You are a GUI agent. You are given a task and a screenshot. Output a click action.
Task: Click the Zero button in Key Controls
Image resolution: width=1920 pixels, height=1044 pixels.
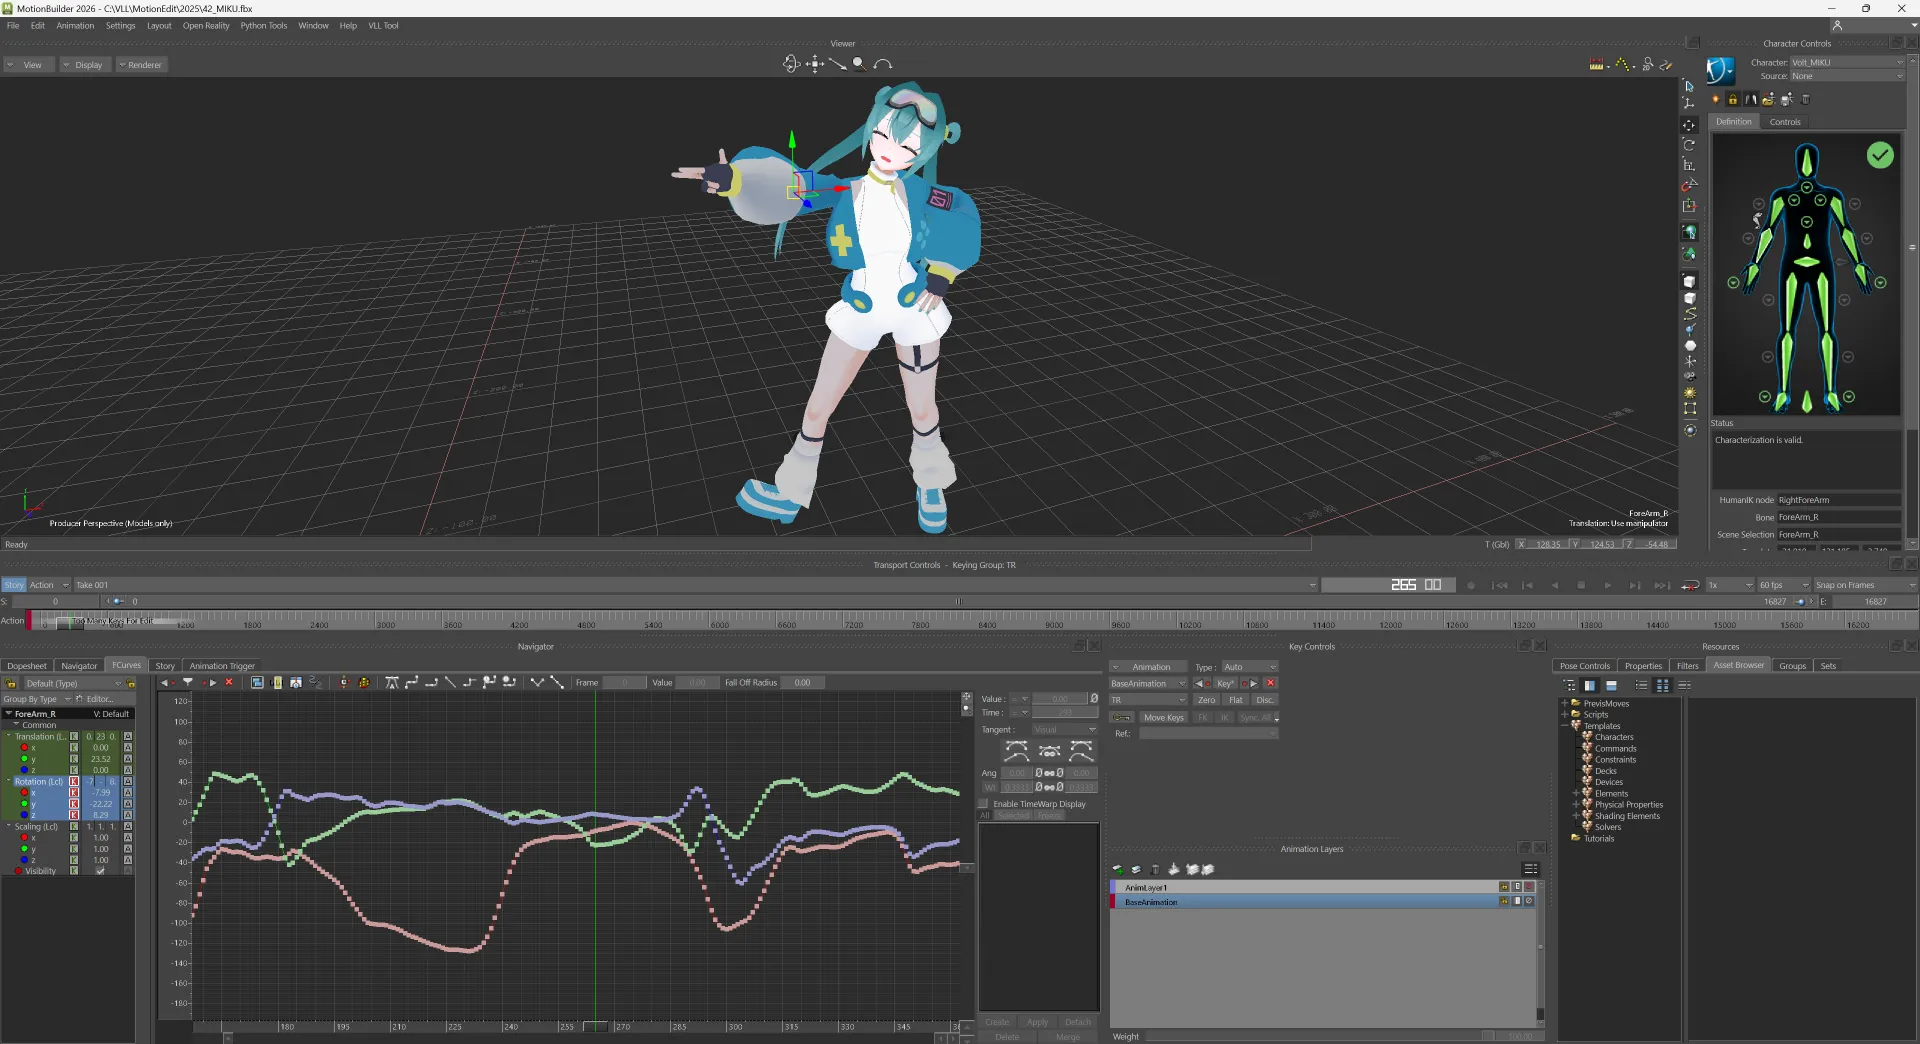coord(1206,700)
